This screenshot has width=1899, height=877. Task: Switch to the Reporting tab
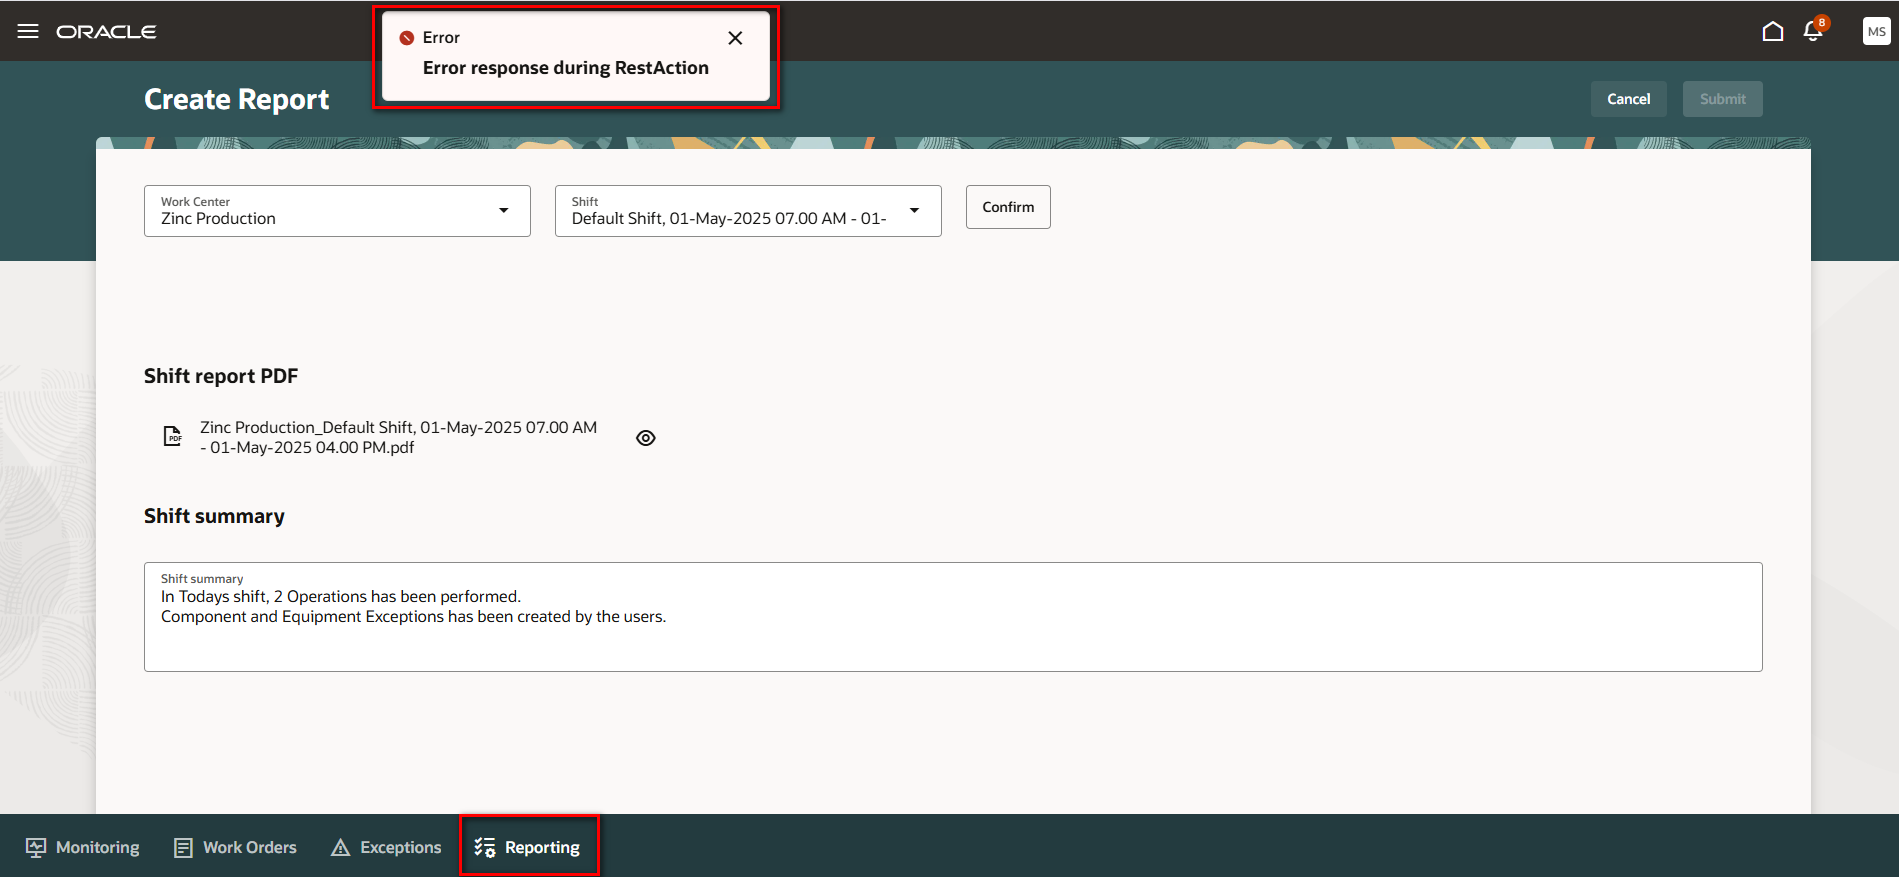528,847
